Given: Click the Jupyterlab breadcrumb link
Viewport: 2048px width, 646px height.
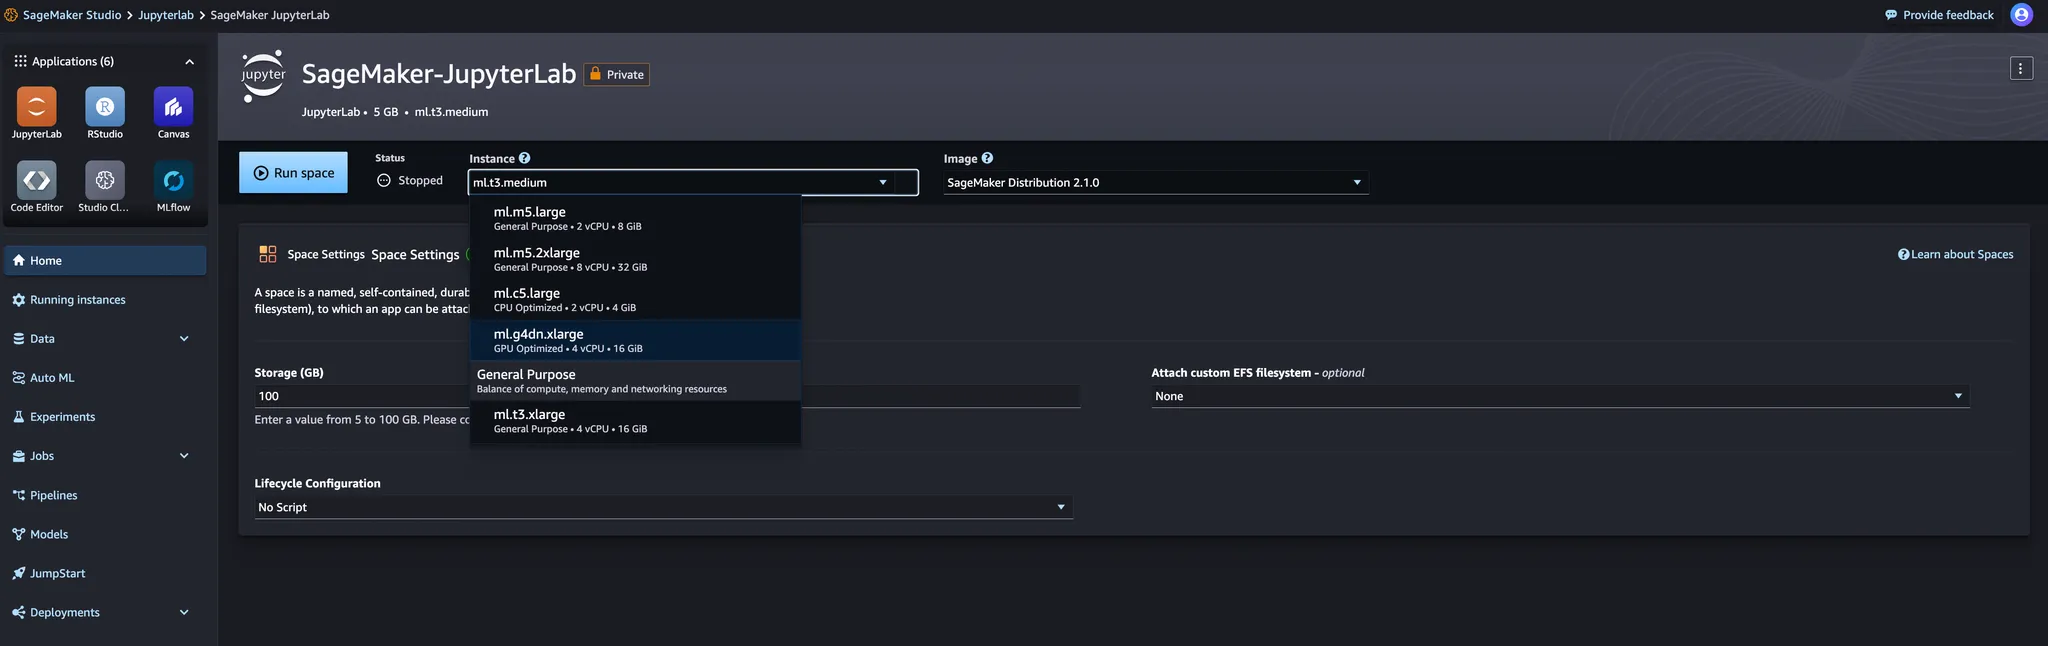Looking at the screenshot, I should pos(166,15).
